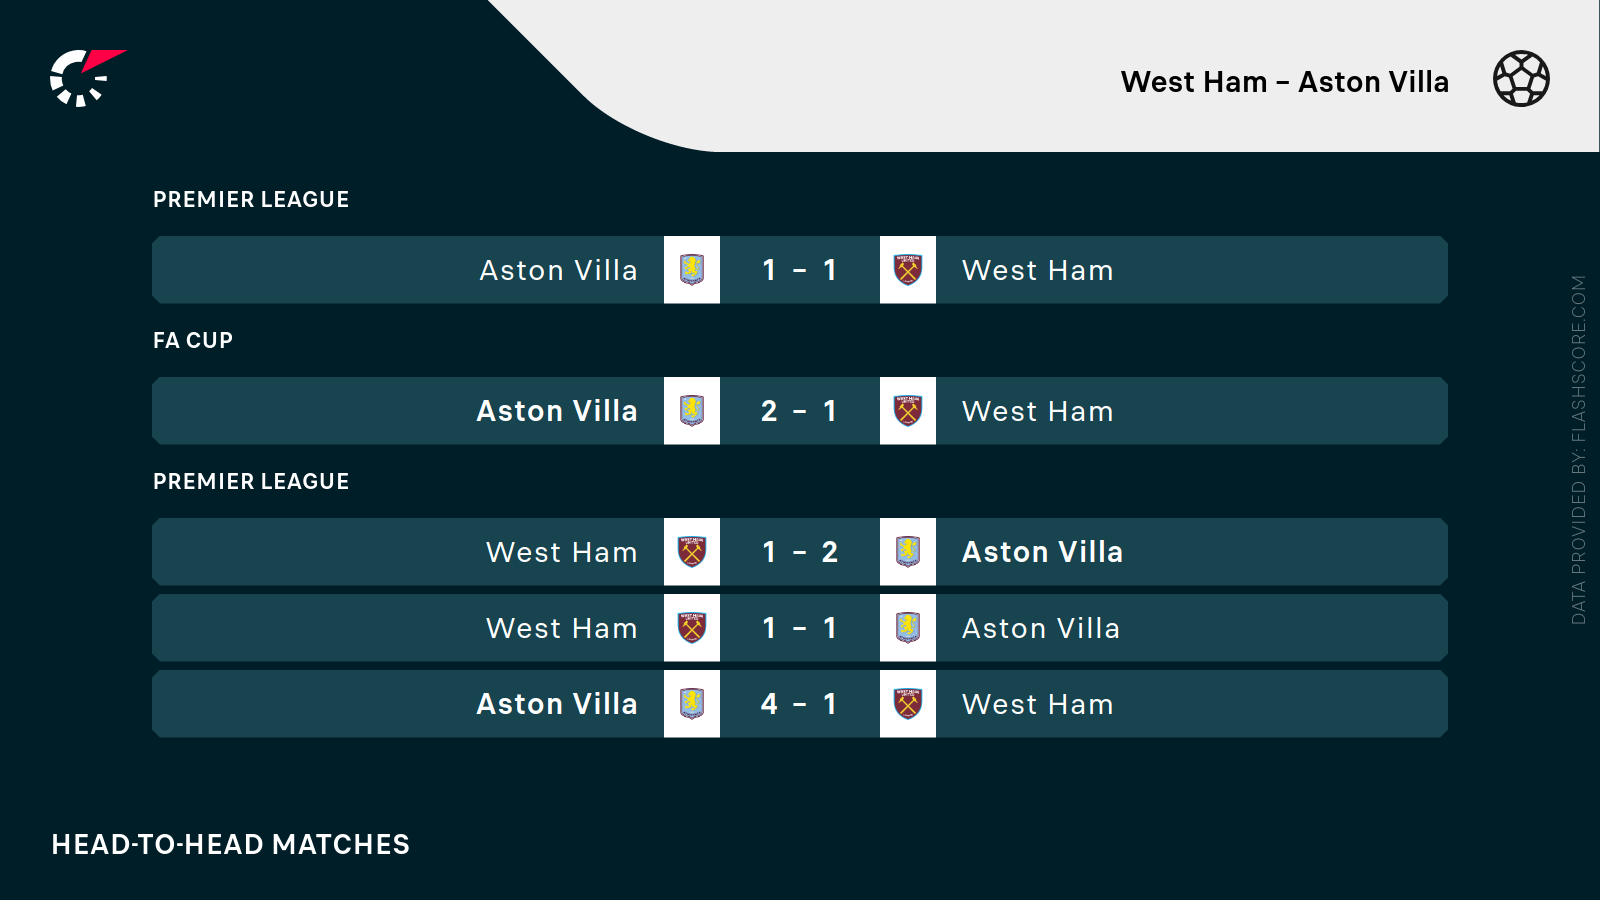
Task: Click the HEAD-TO-HEAD MATCHES label
Action: coord(231,845)
